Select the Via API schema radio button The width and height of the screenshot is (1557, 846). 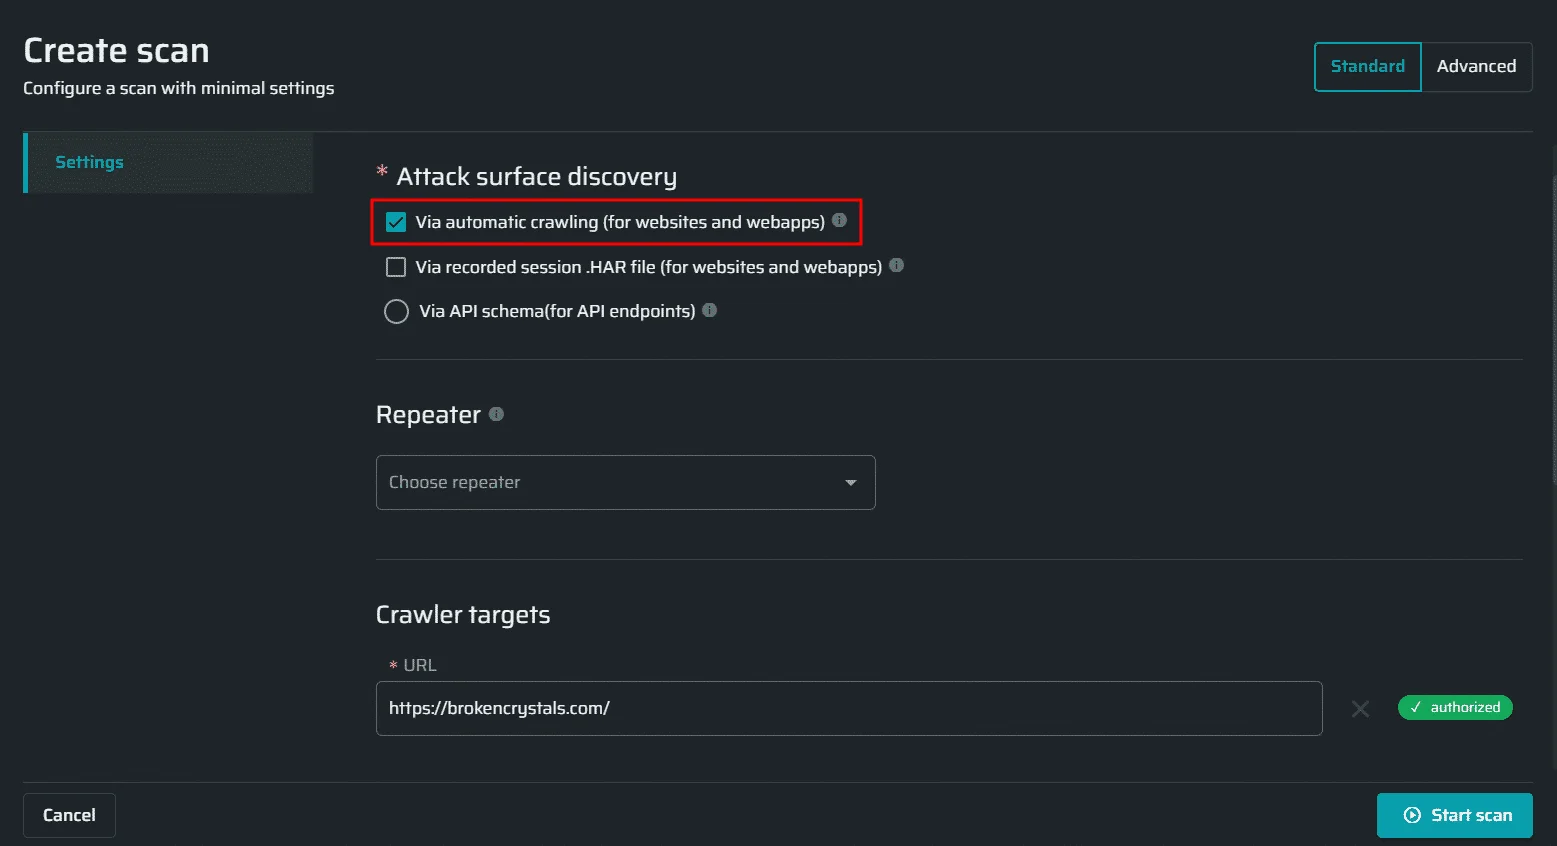396,311
